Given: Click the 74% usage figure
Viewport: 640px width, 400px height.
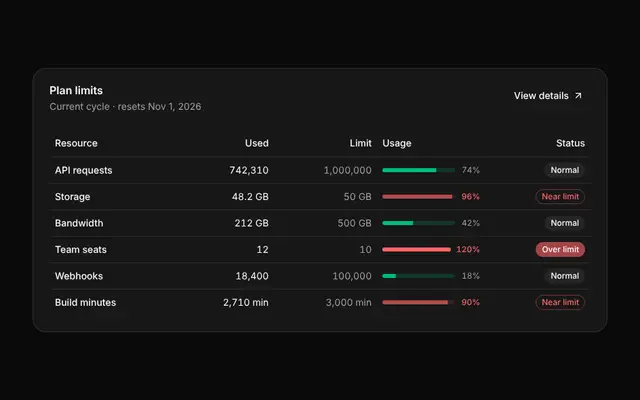Looking at the screenshot, I should [471, 170].
